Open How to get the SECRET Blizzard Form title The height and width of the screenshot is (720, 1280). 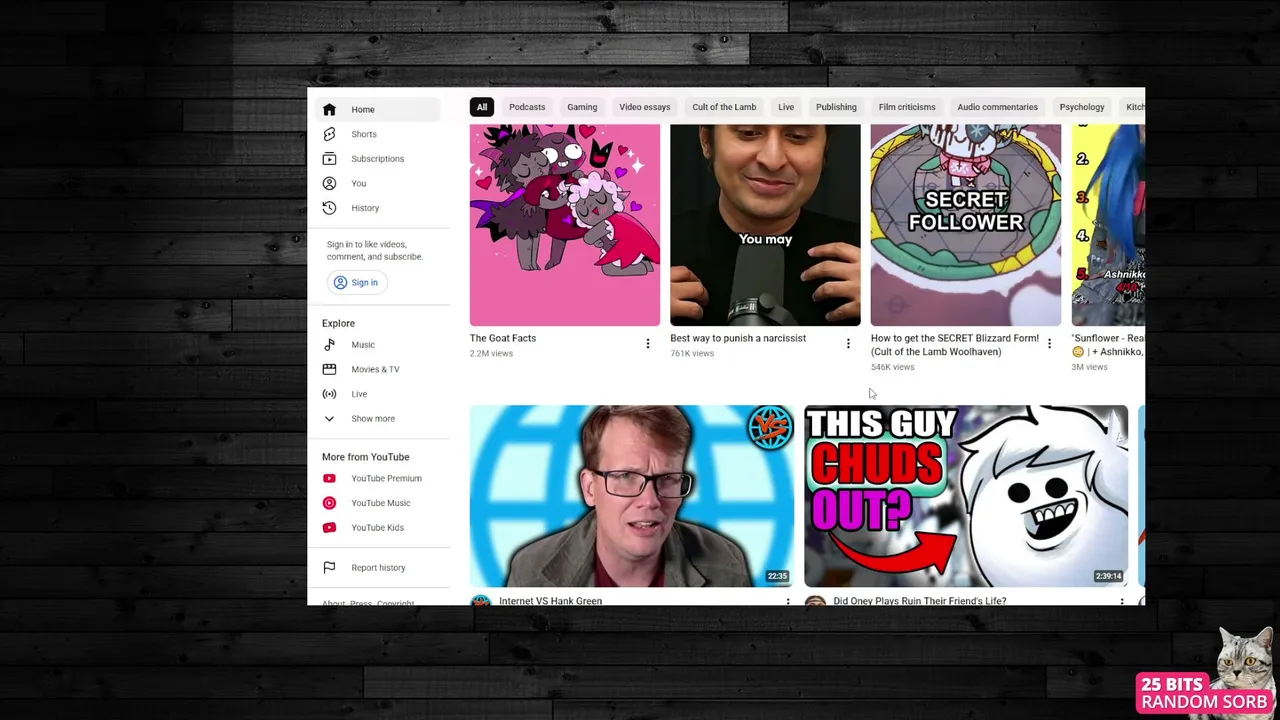[x=955, y=345]
